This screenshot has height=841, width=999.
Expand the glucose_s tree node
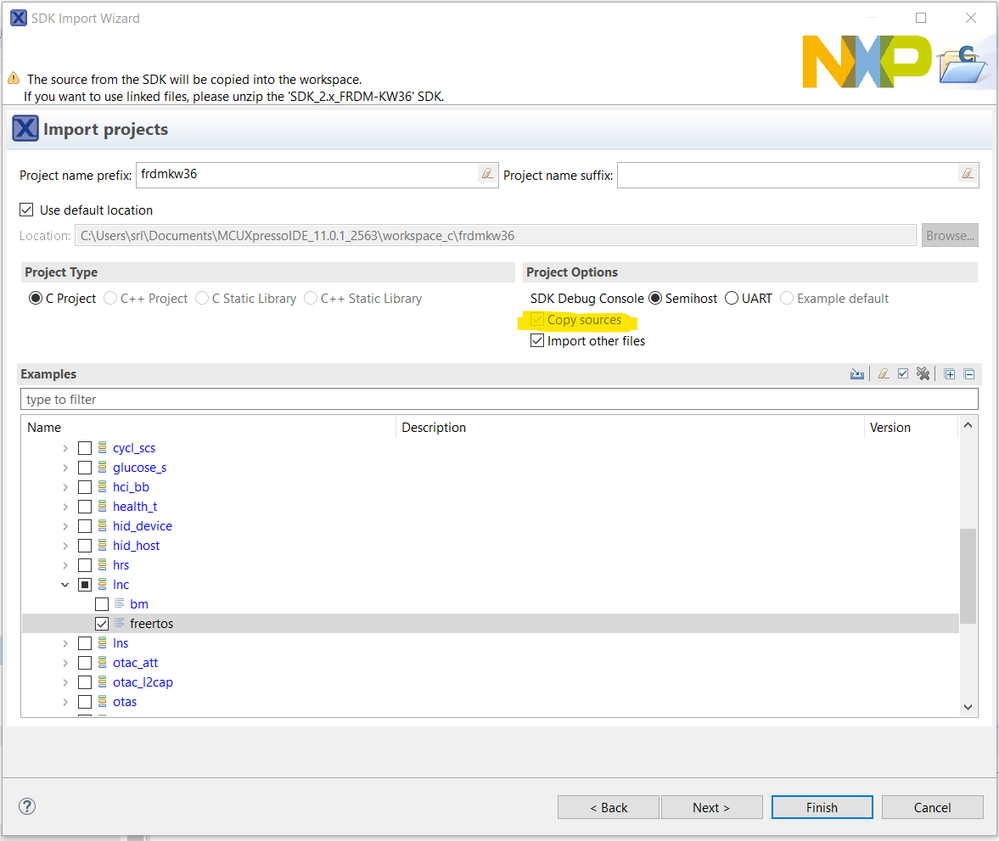(65, 468)
